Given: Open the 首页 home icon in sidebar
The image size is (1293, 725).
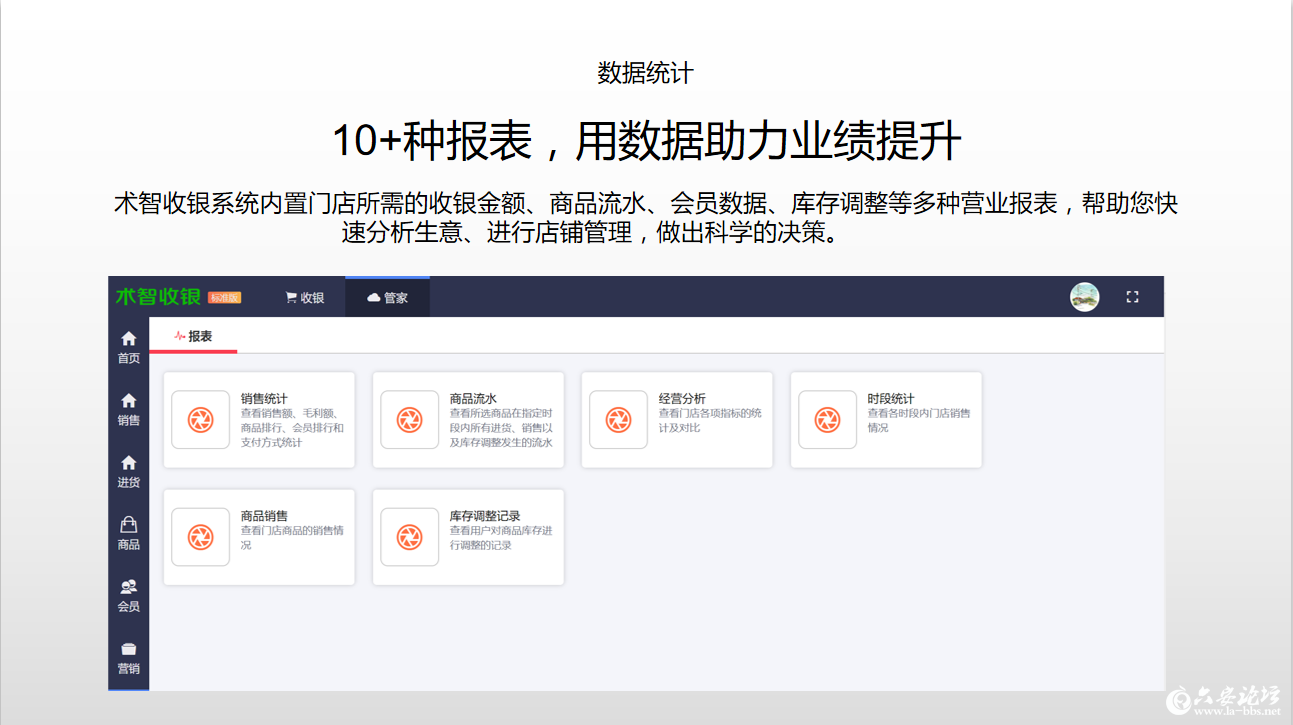Looking at the screenshot, I should pyautogui.click(x=128, y=338).
